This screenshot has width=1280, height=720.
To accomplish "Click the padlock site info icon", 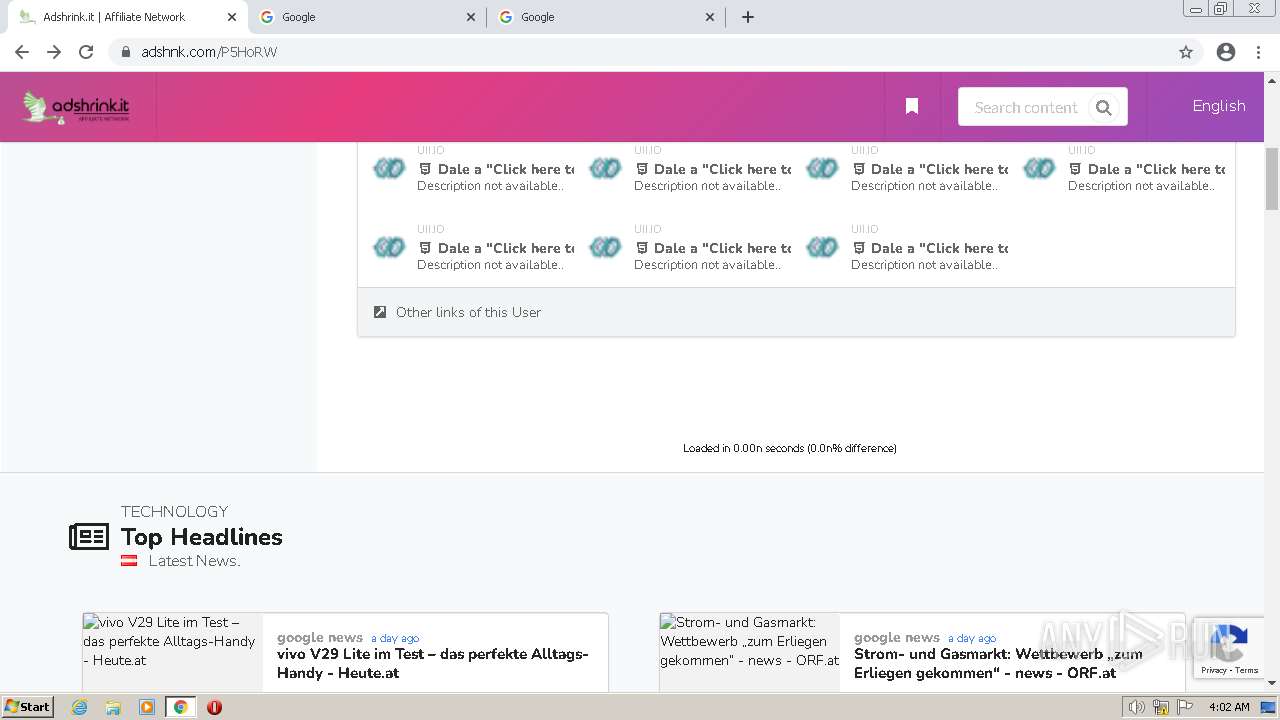I will (x=126, y=52).
